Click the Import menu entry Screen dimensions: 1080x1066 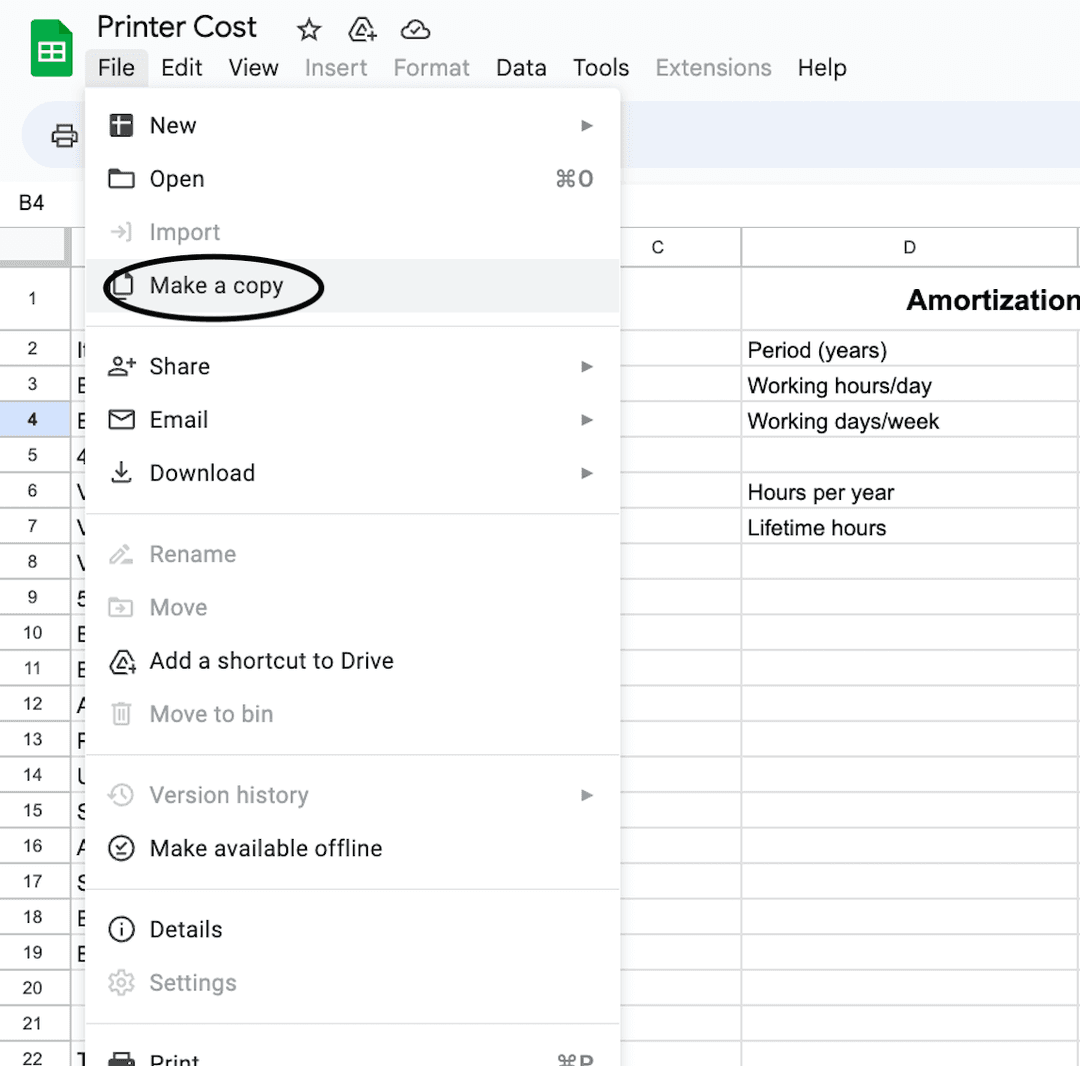pyautogui.click(x=353, y=232)
